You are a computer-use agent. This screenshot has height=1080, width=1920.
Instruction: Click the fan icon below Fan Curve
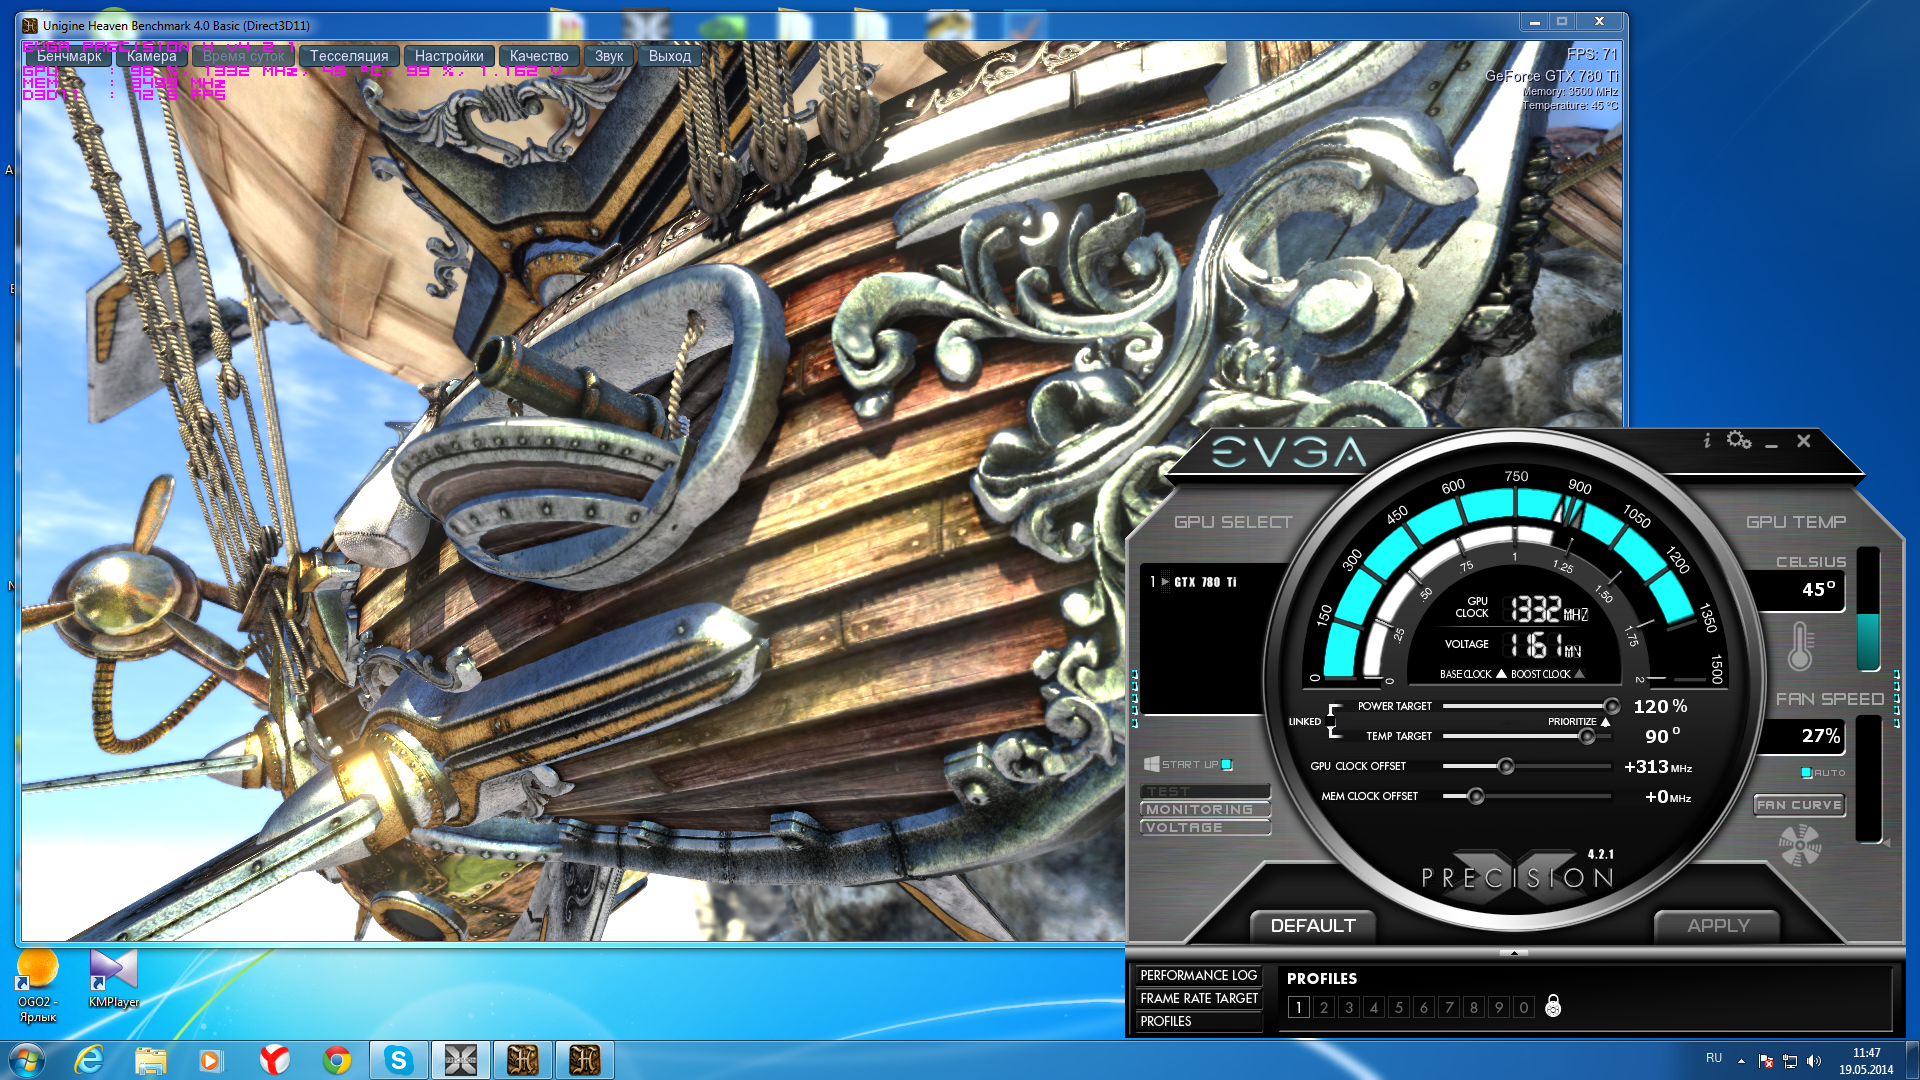1800,846
